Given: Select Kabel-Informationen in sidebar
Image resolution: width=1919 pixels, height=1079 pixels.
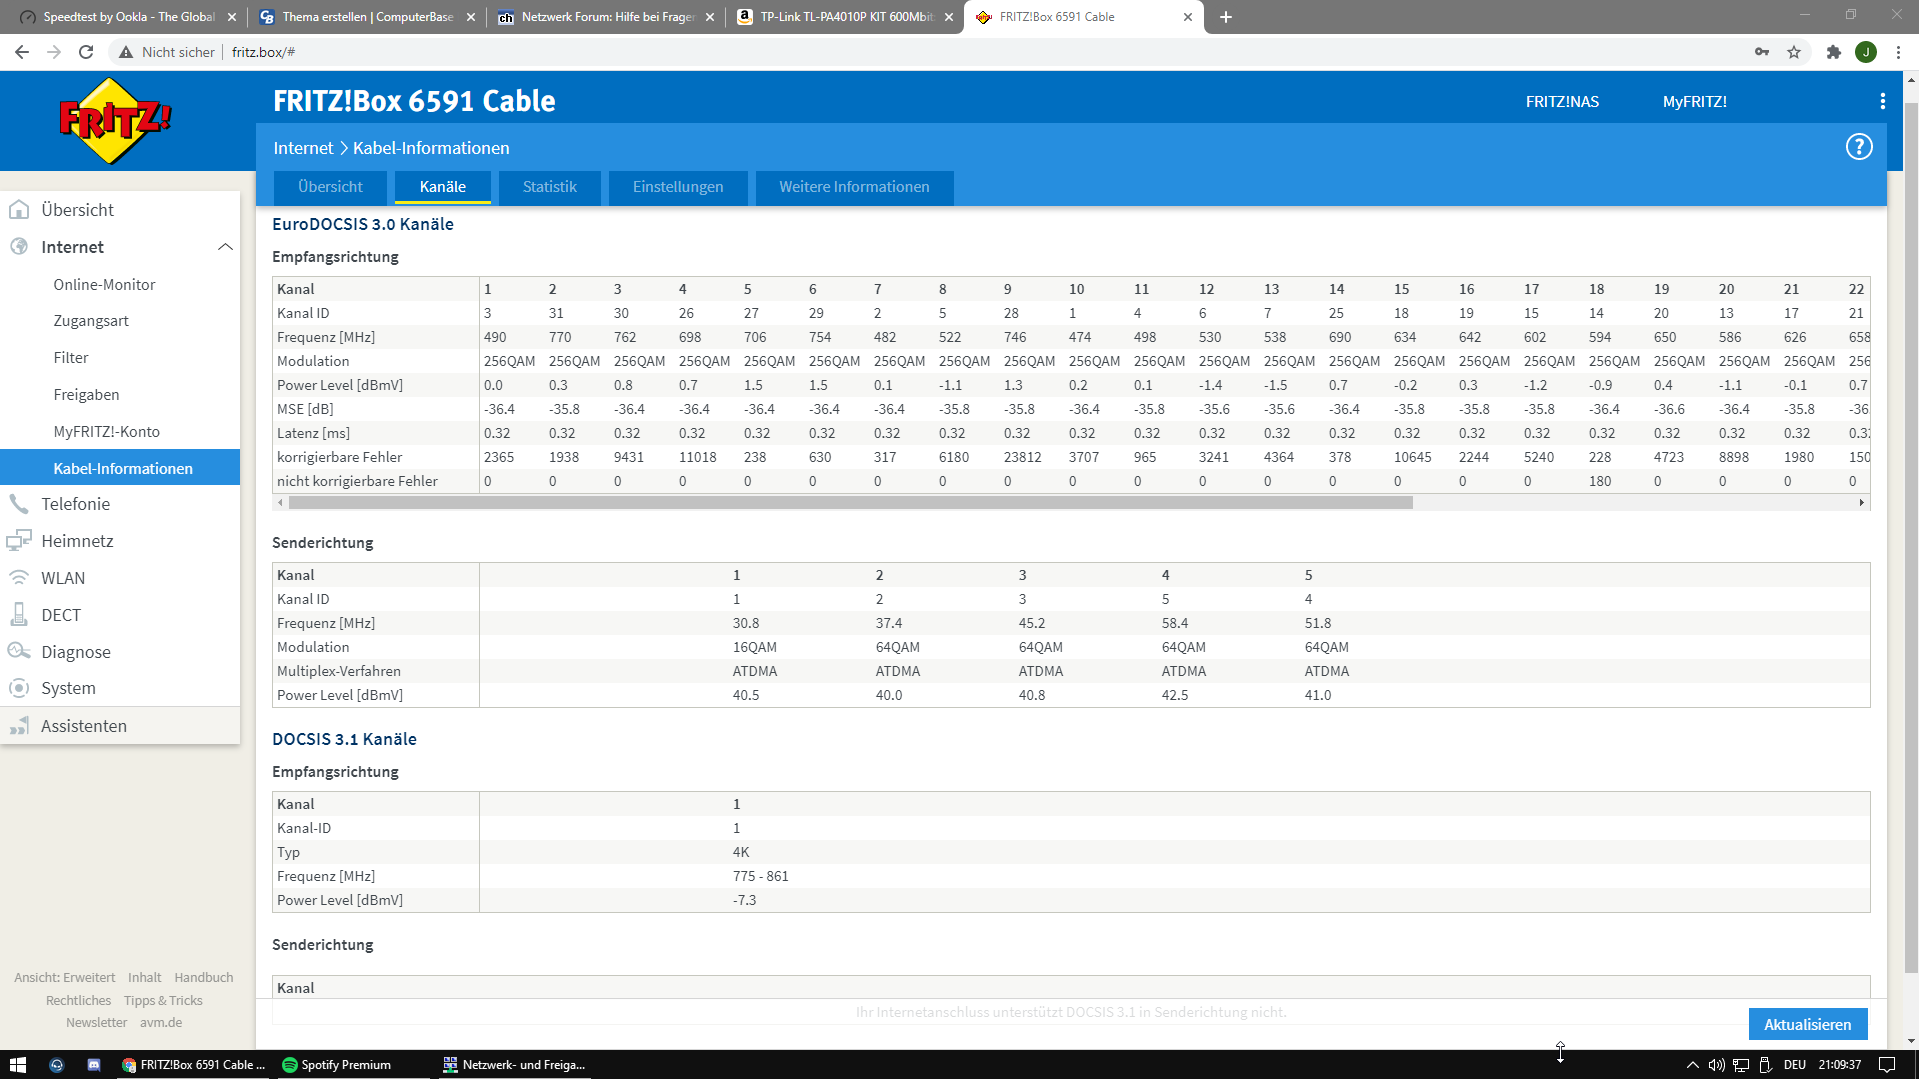Looking at the screenshot, I should click(120, 468).
